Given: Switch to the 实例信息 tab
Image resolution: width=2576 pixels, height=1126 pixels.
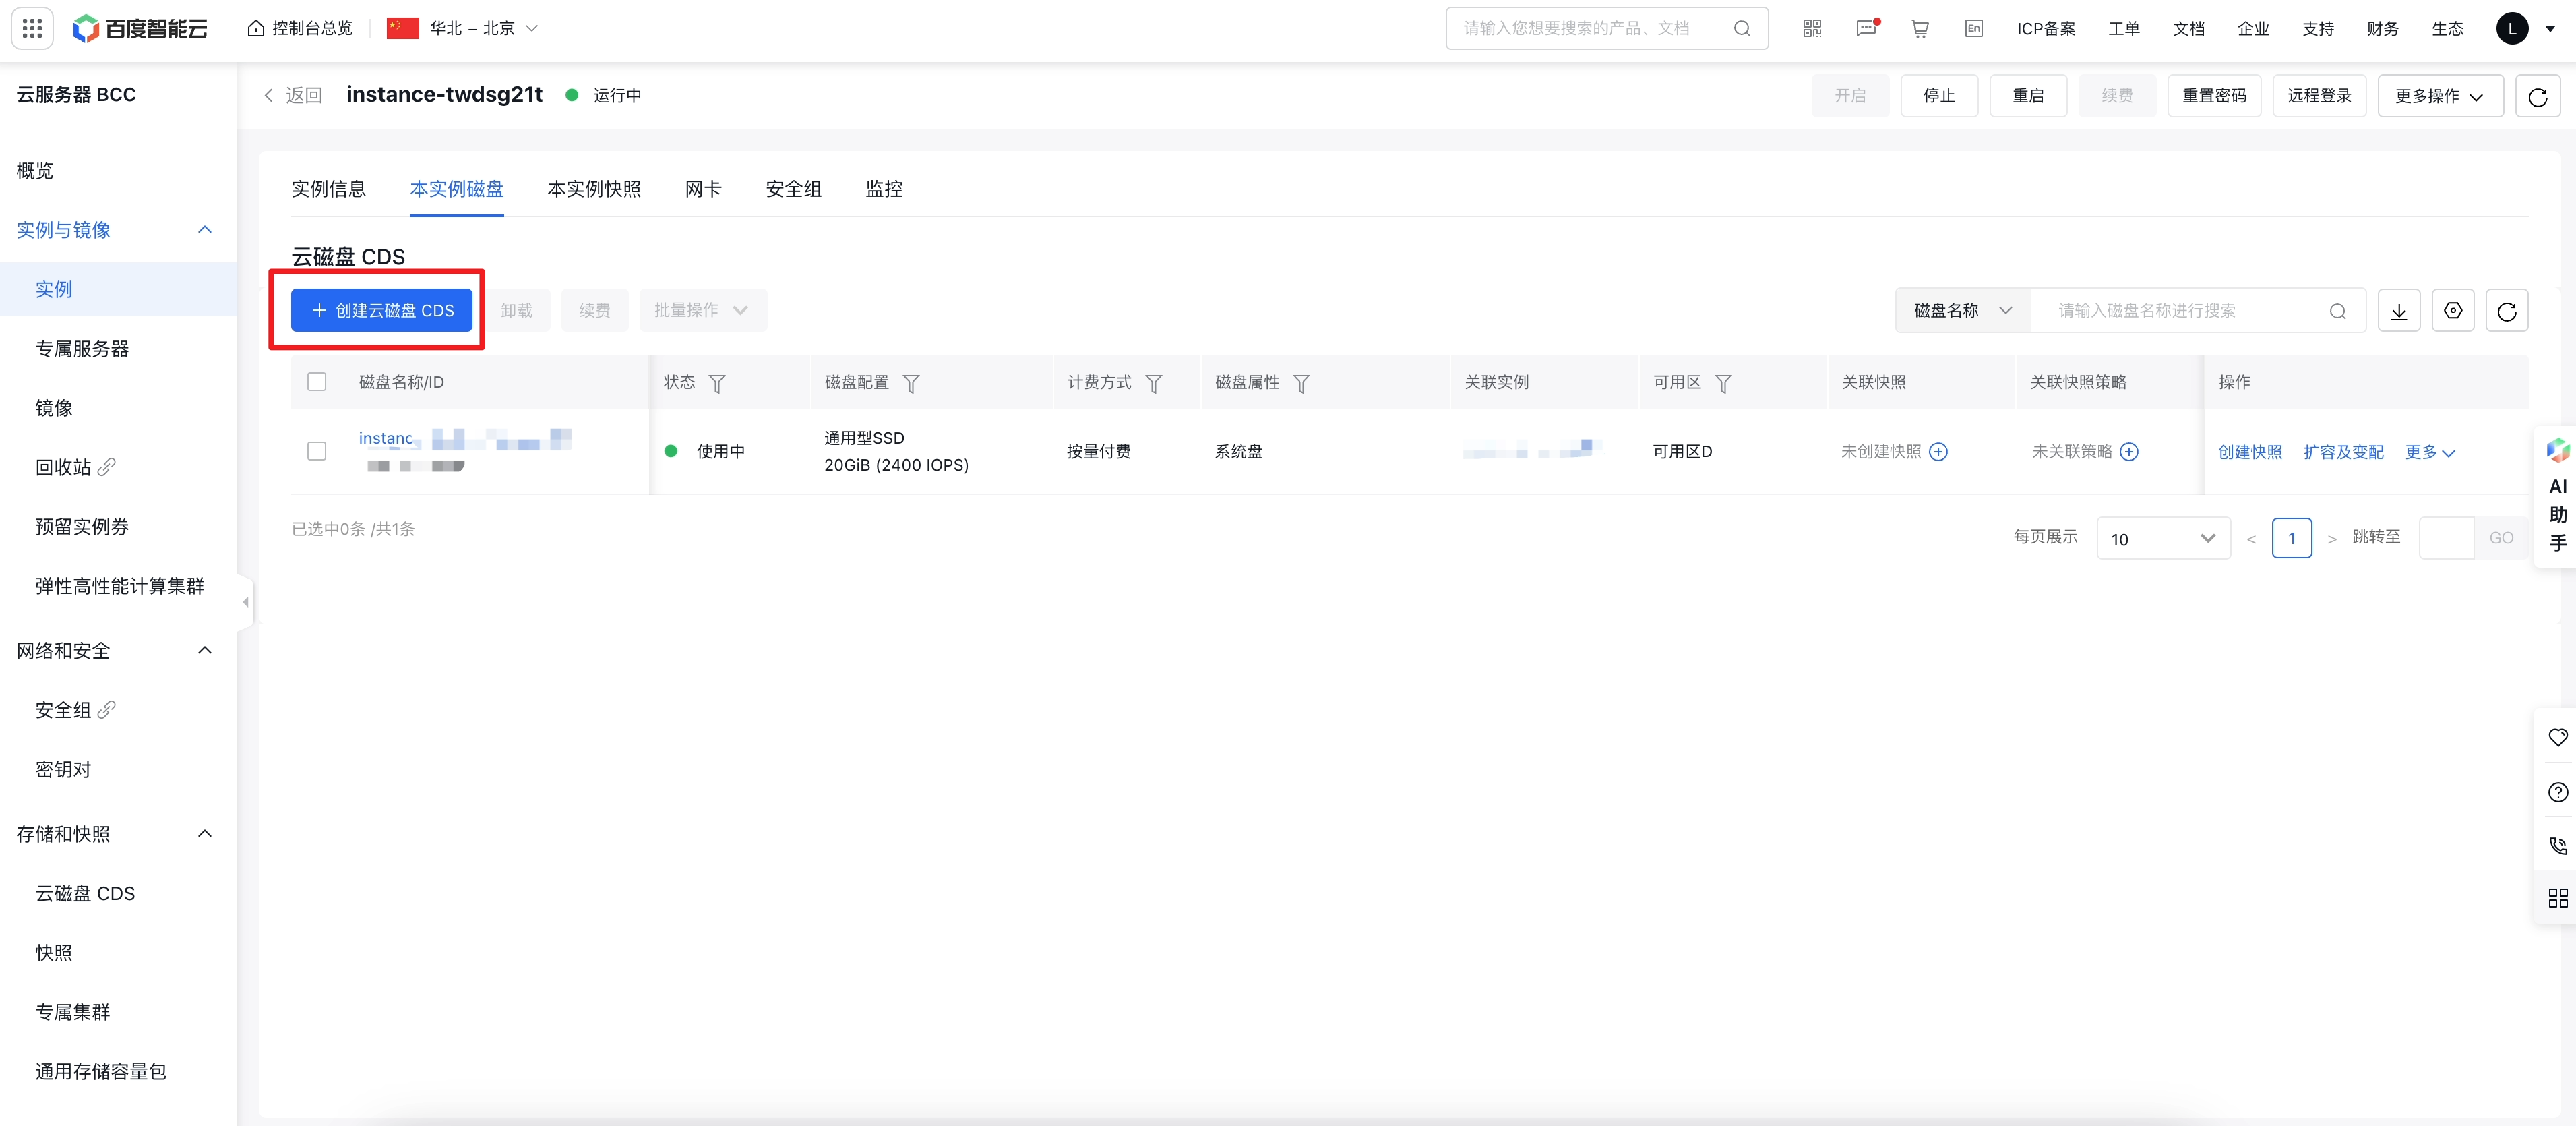Looking at the screenshot, I should click(328, 189).
